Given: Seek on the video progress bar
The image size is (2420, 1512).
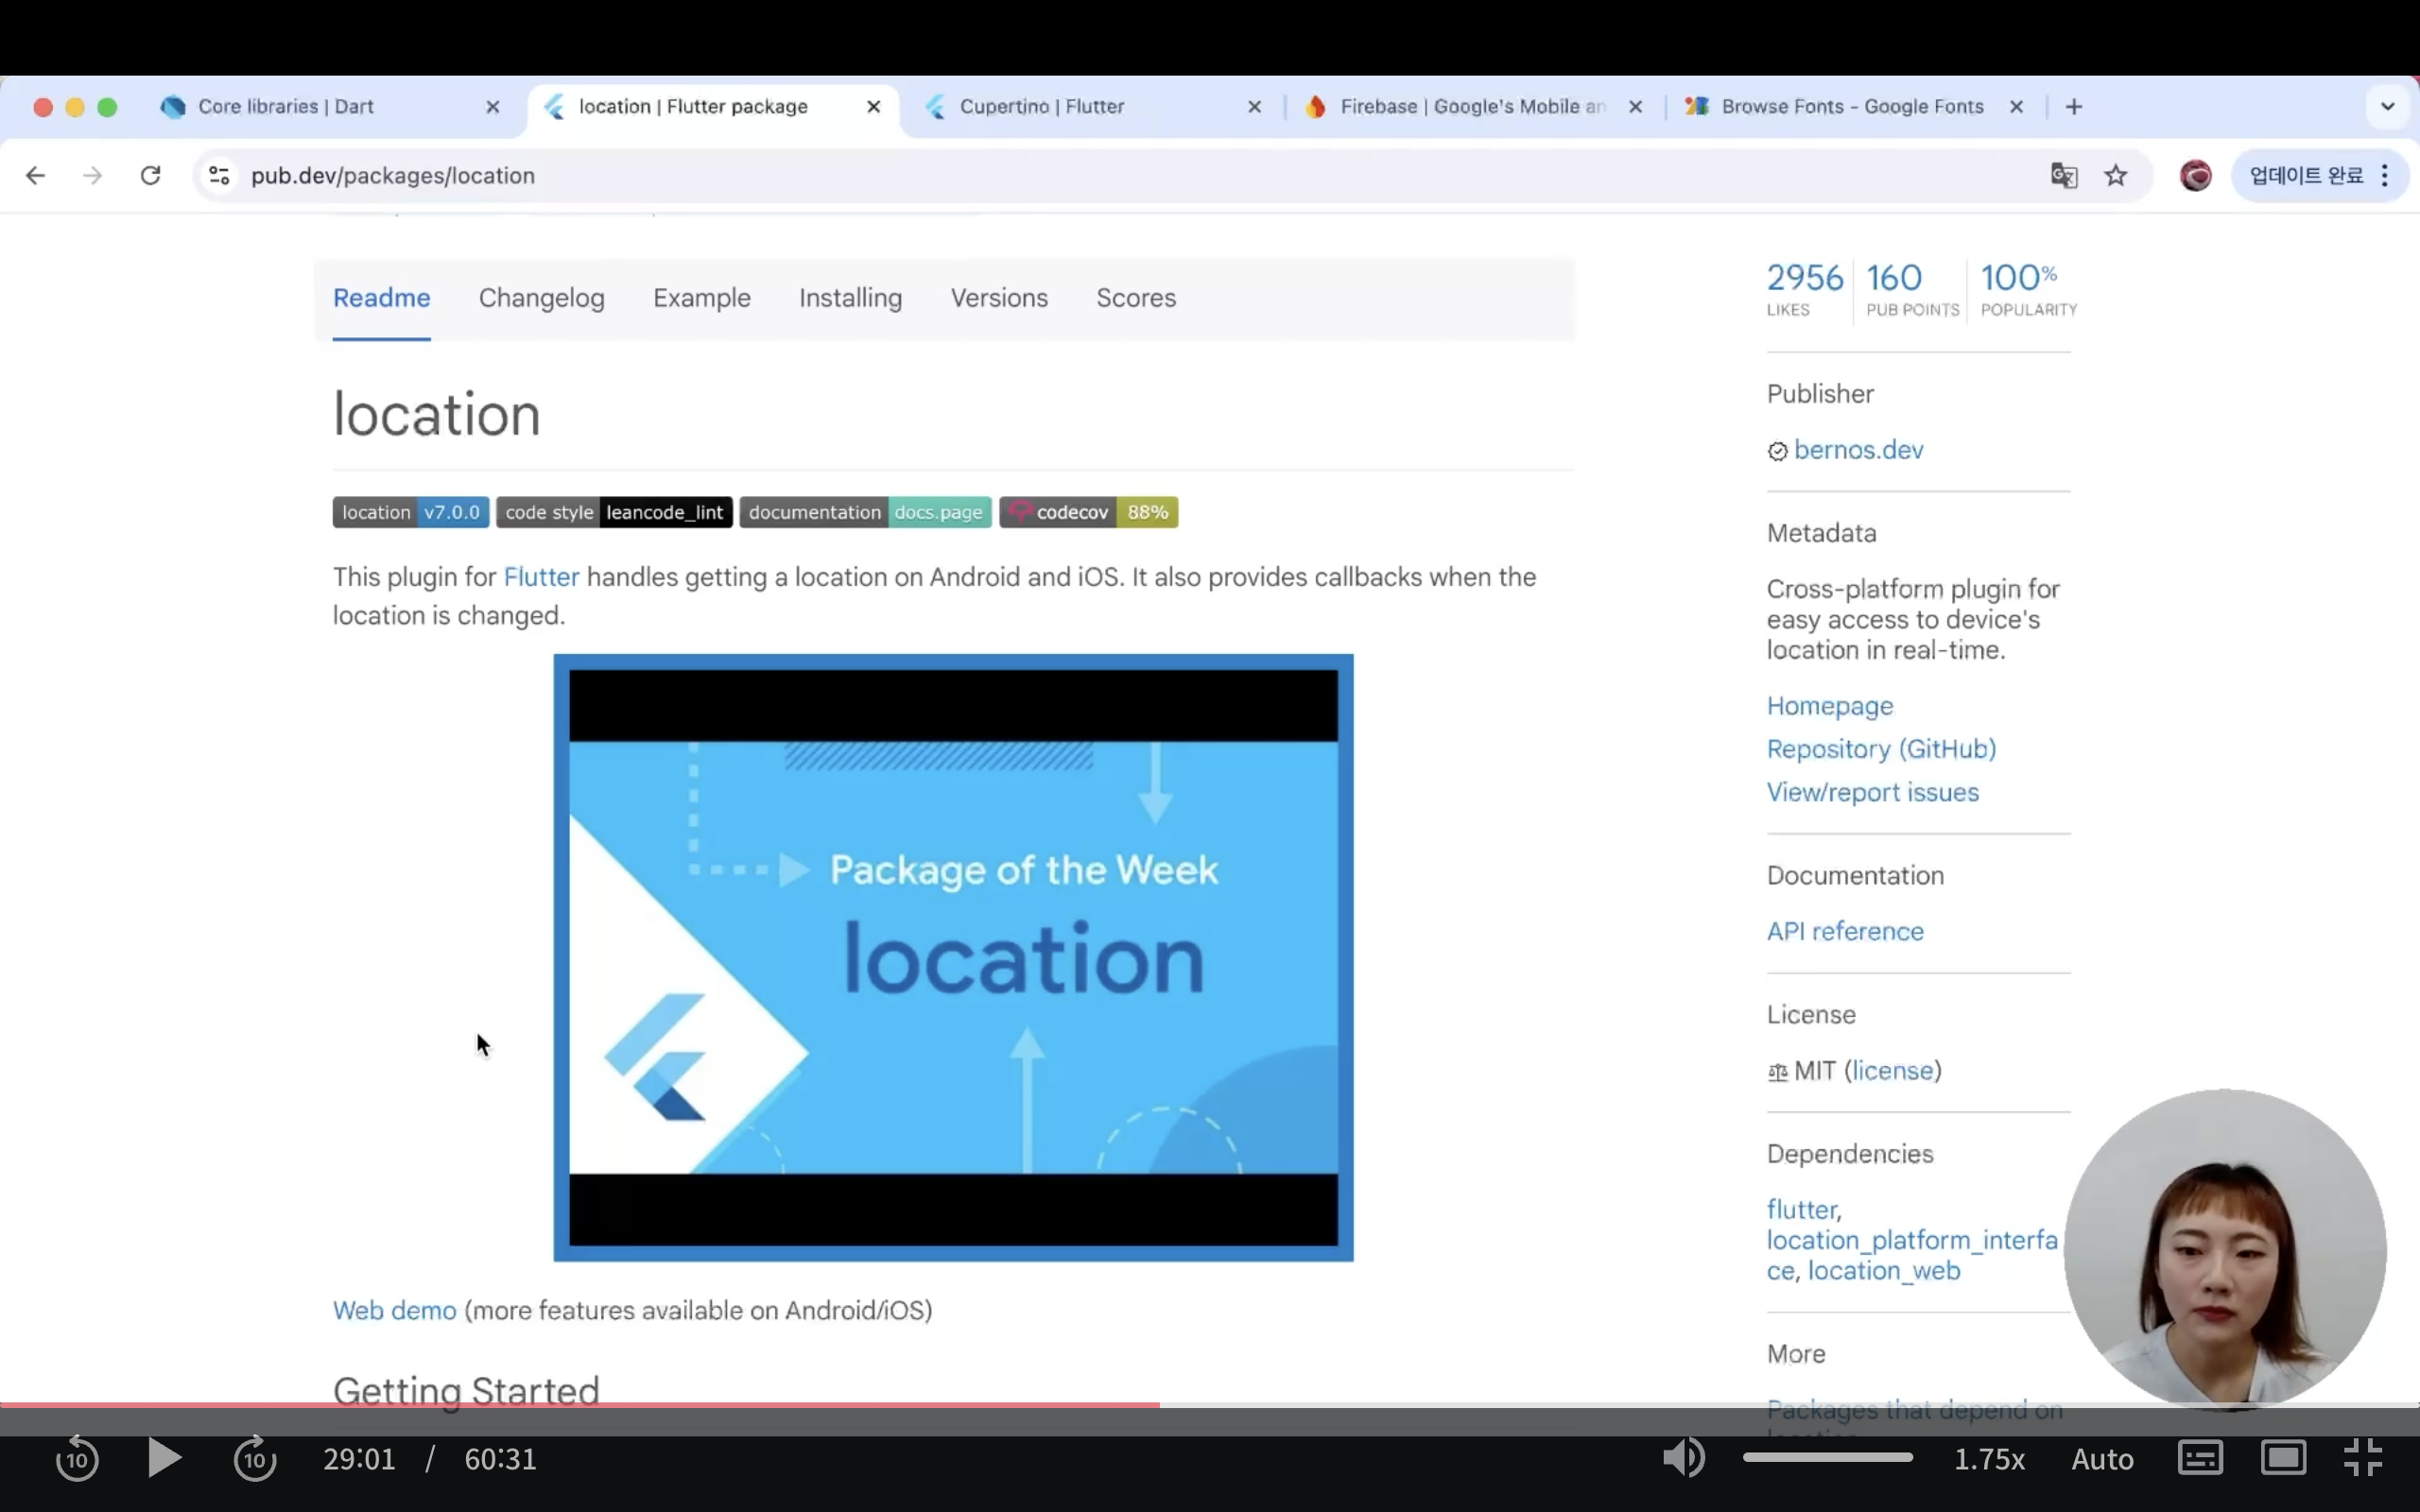Looking at the screenshot, I should pos(1210,1405).
